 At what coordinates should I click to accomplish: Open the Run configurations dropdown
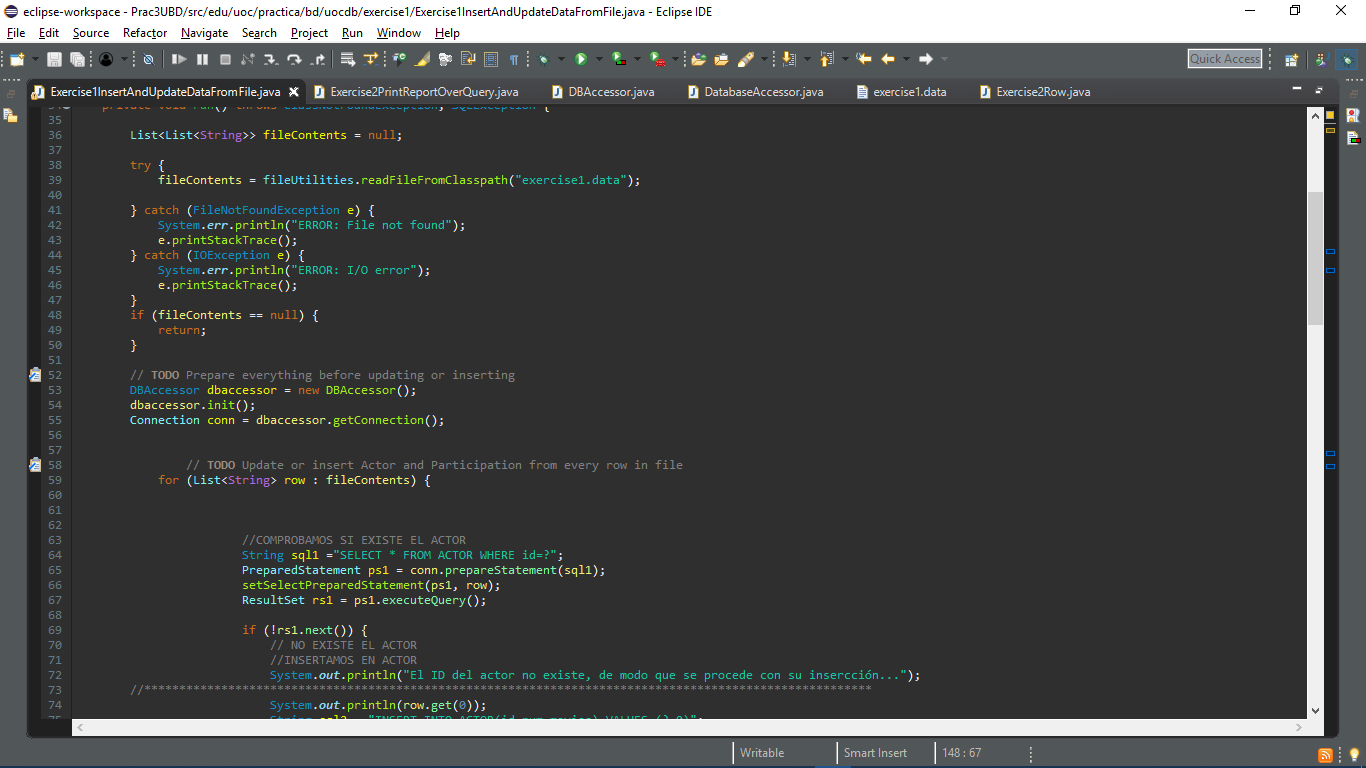point(599,59)
